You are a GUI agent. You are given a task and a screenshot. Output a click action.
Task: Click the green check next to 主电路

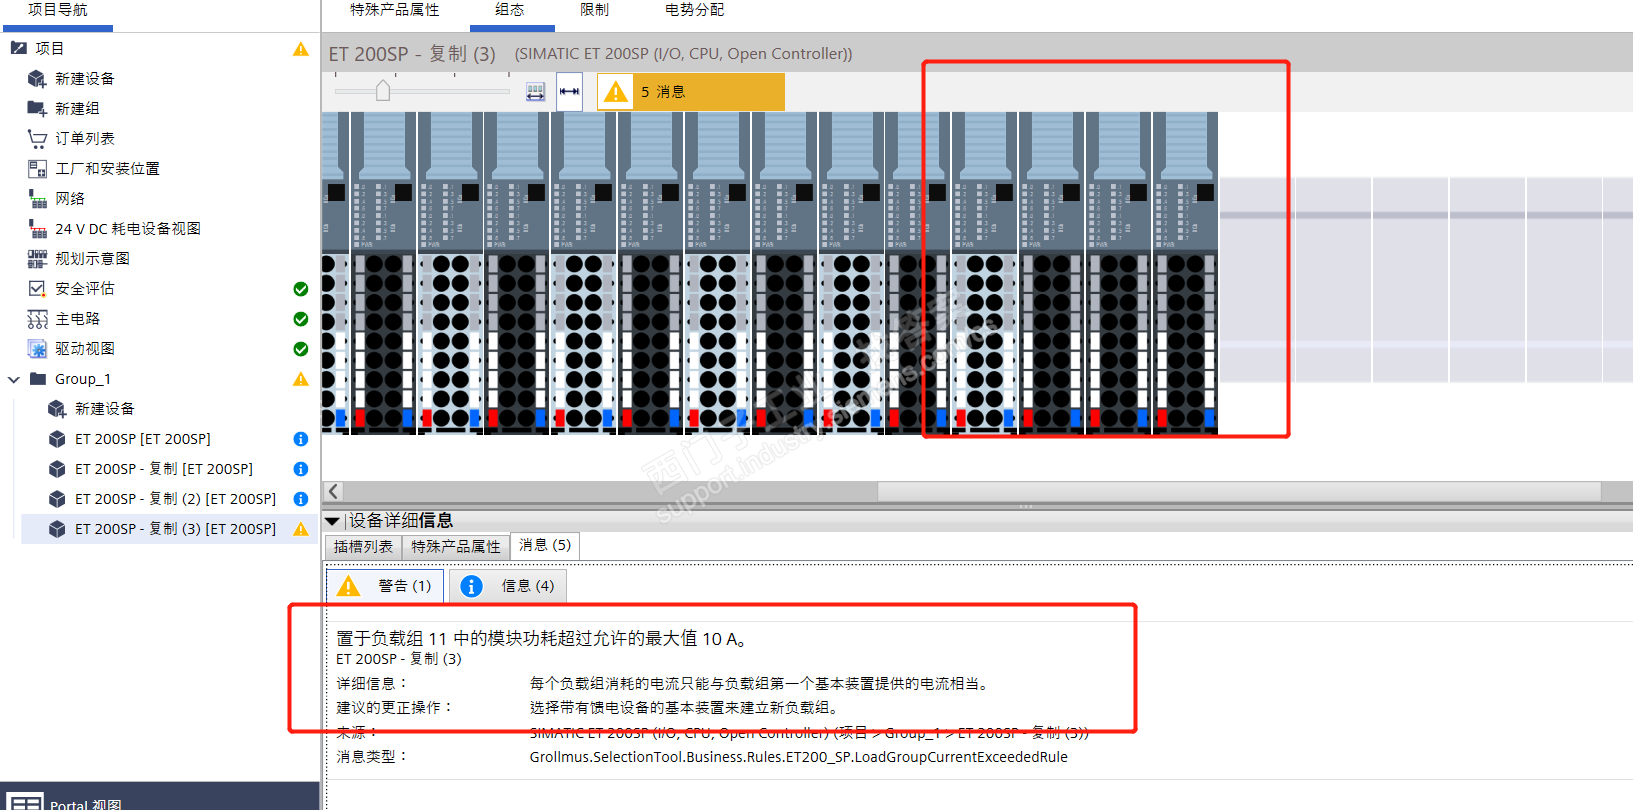point(300,319)
